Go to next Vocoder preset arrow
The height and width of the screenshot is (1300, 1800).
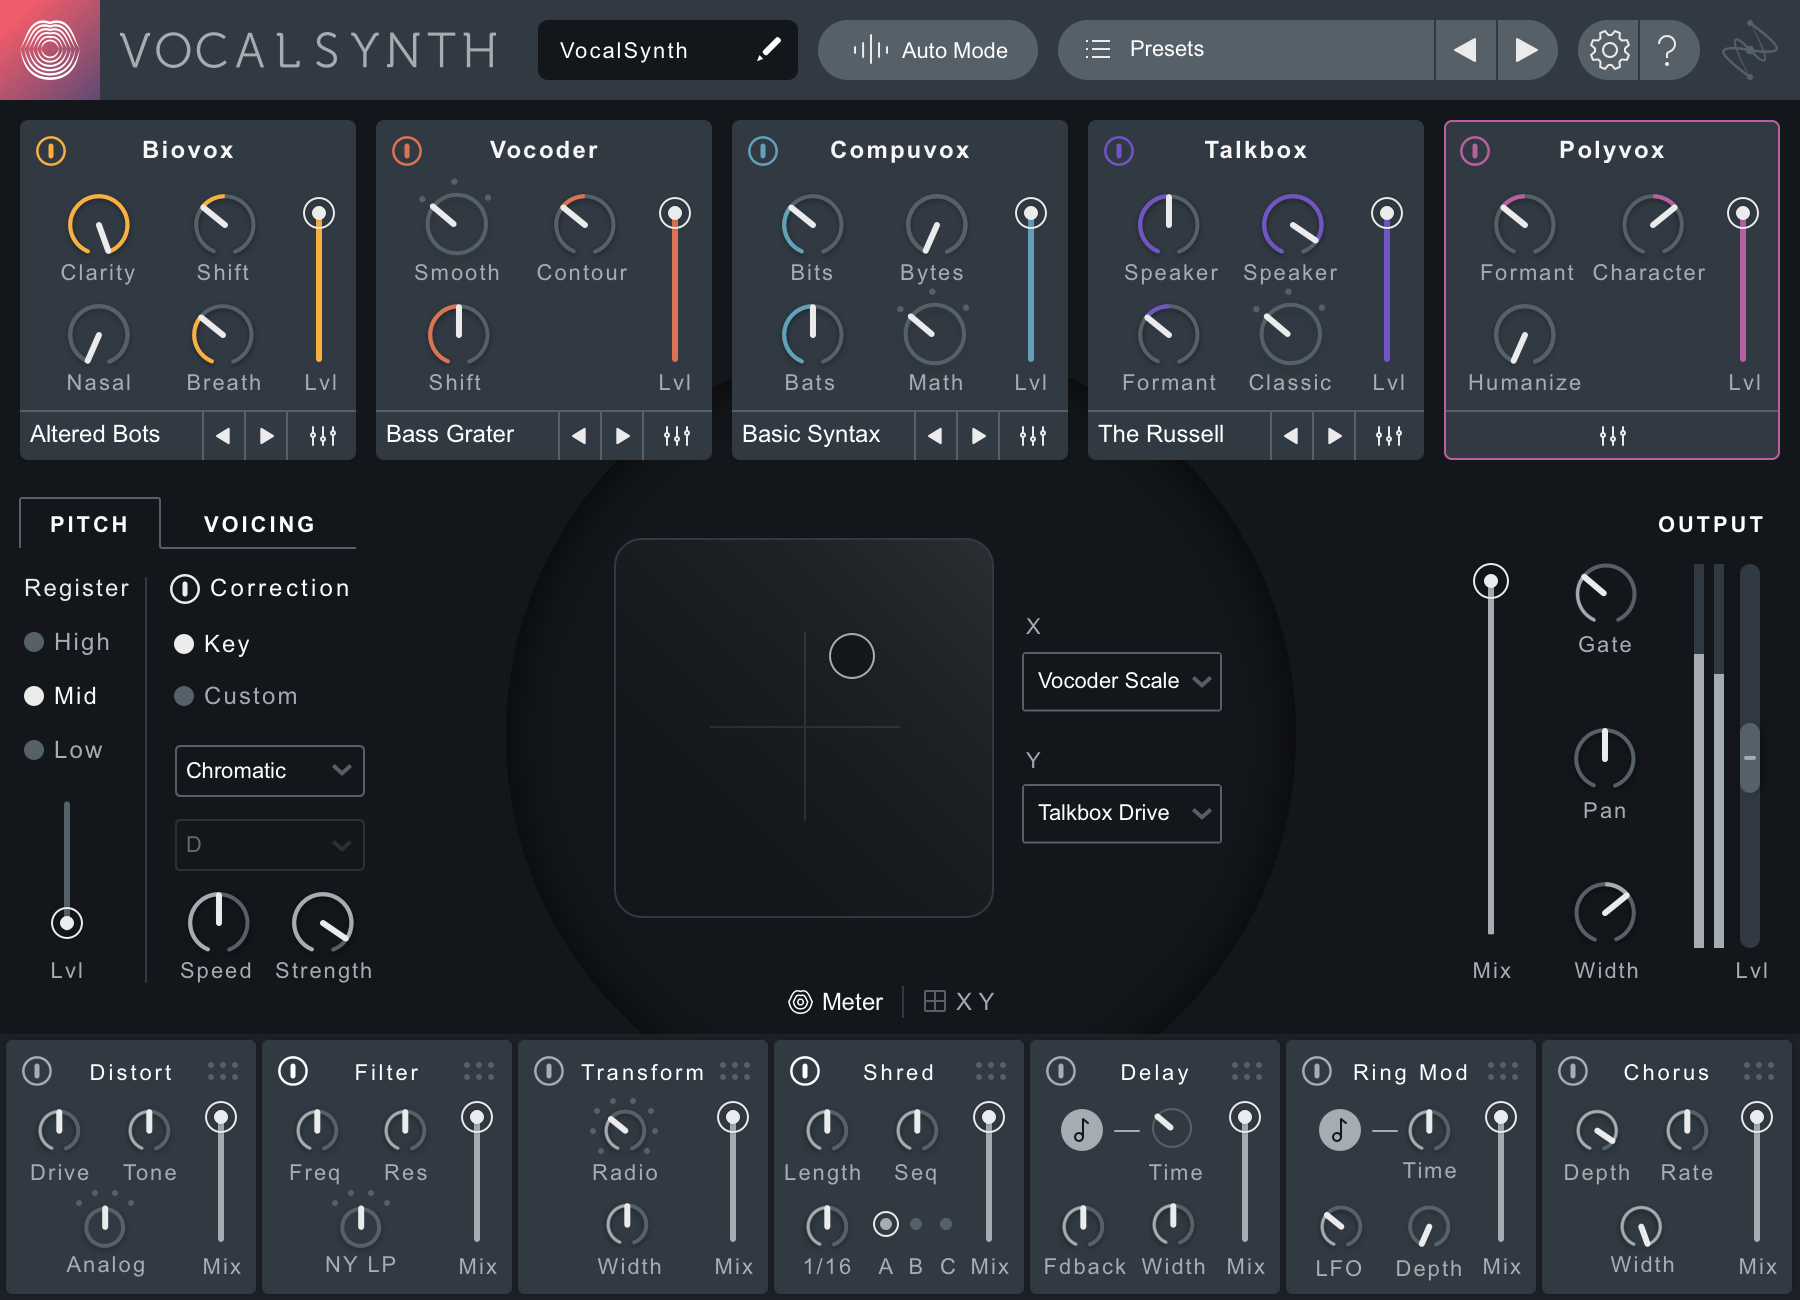[x=623, y=436]
